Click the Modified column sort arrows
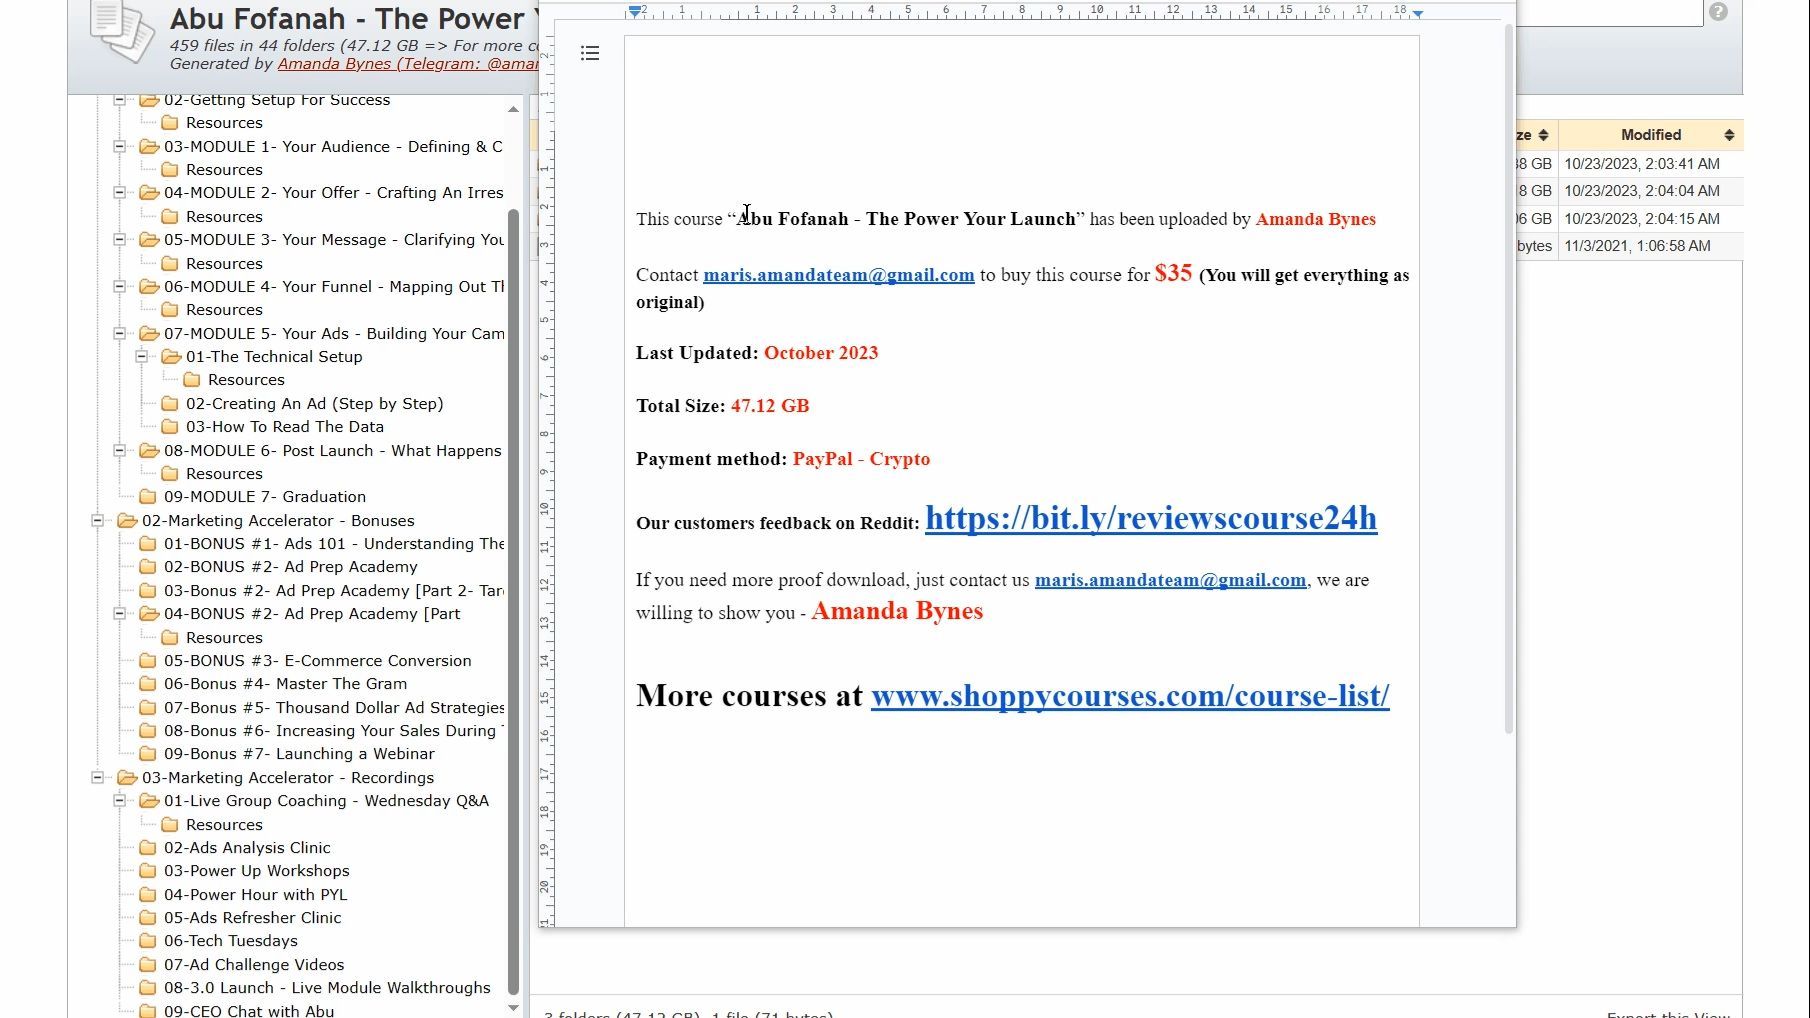 click(x=1729, y=135)
